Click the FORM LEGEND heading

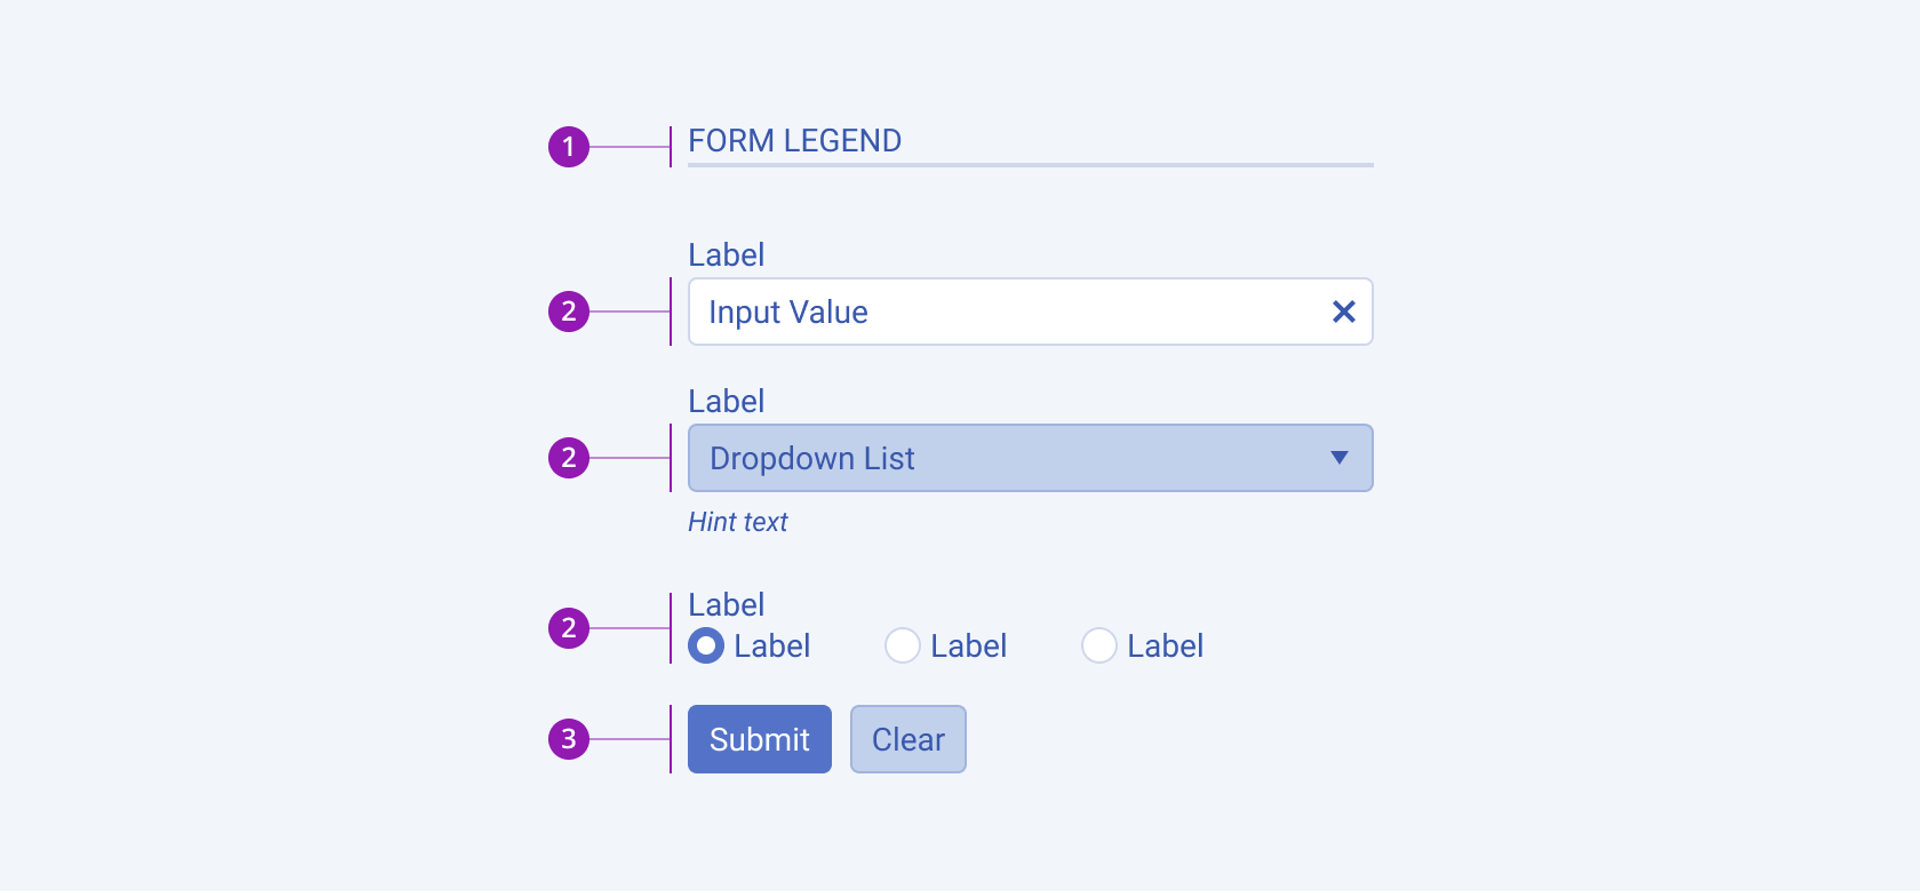794,141
